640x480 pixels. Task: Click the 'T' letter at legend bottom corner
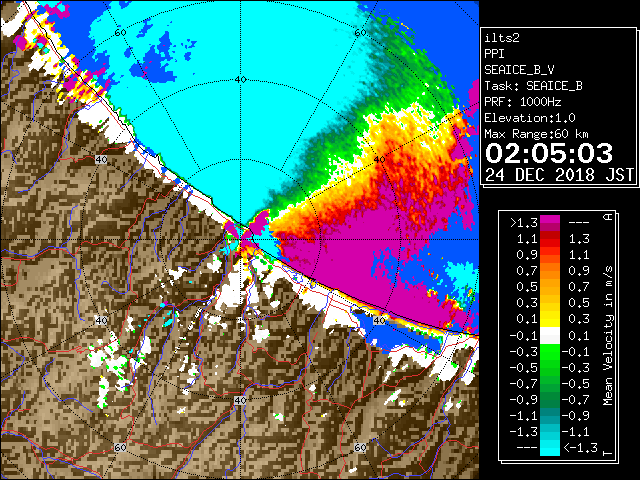(608, 453)
